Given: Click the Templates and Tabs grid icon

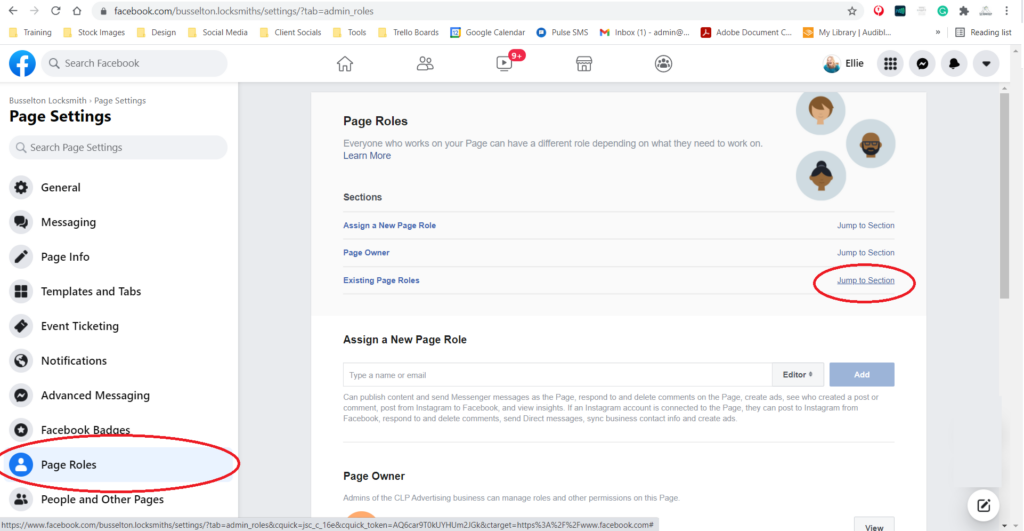Looking at the screenshot, I should pyautogui.click(x=21, y=291).
